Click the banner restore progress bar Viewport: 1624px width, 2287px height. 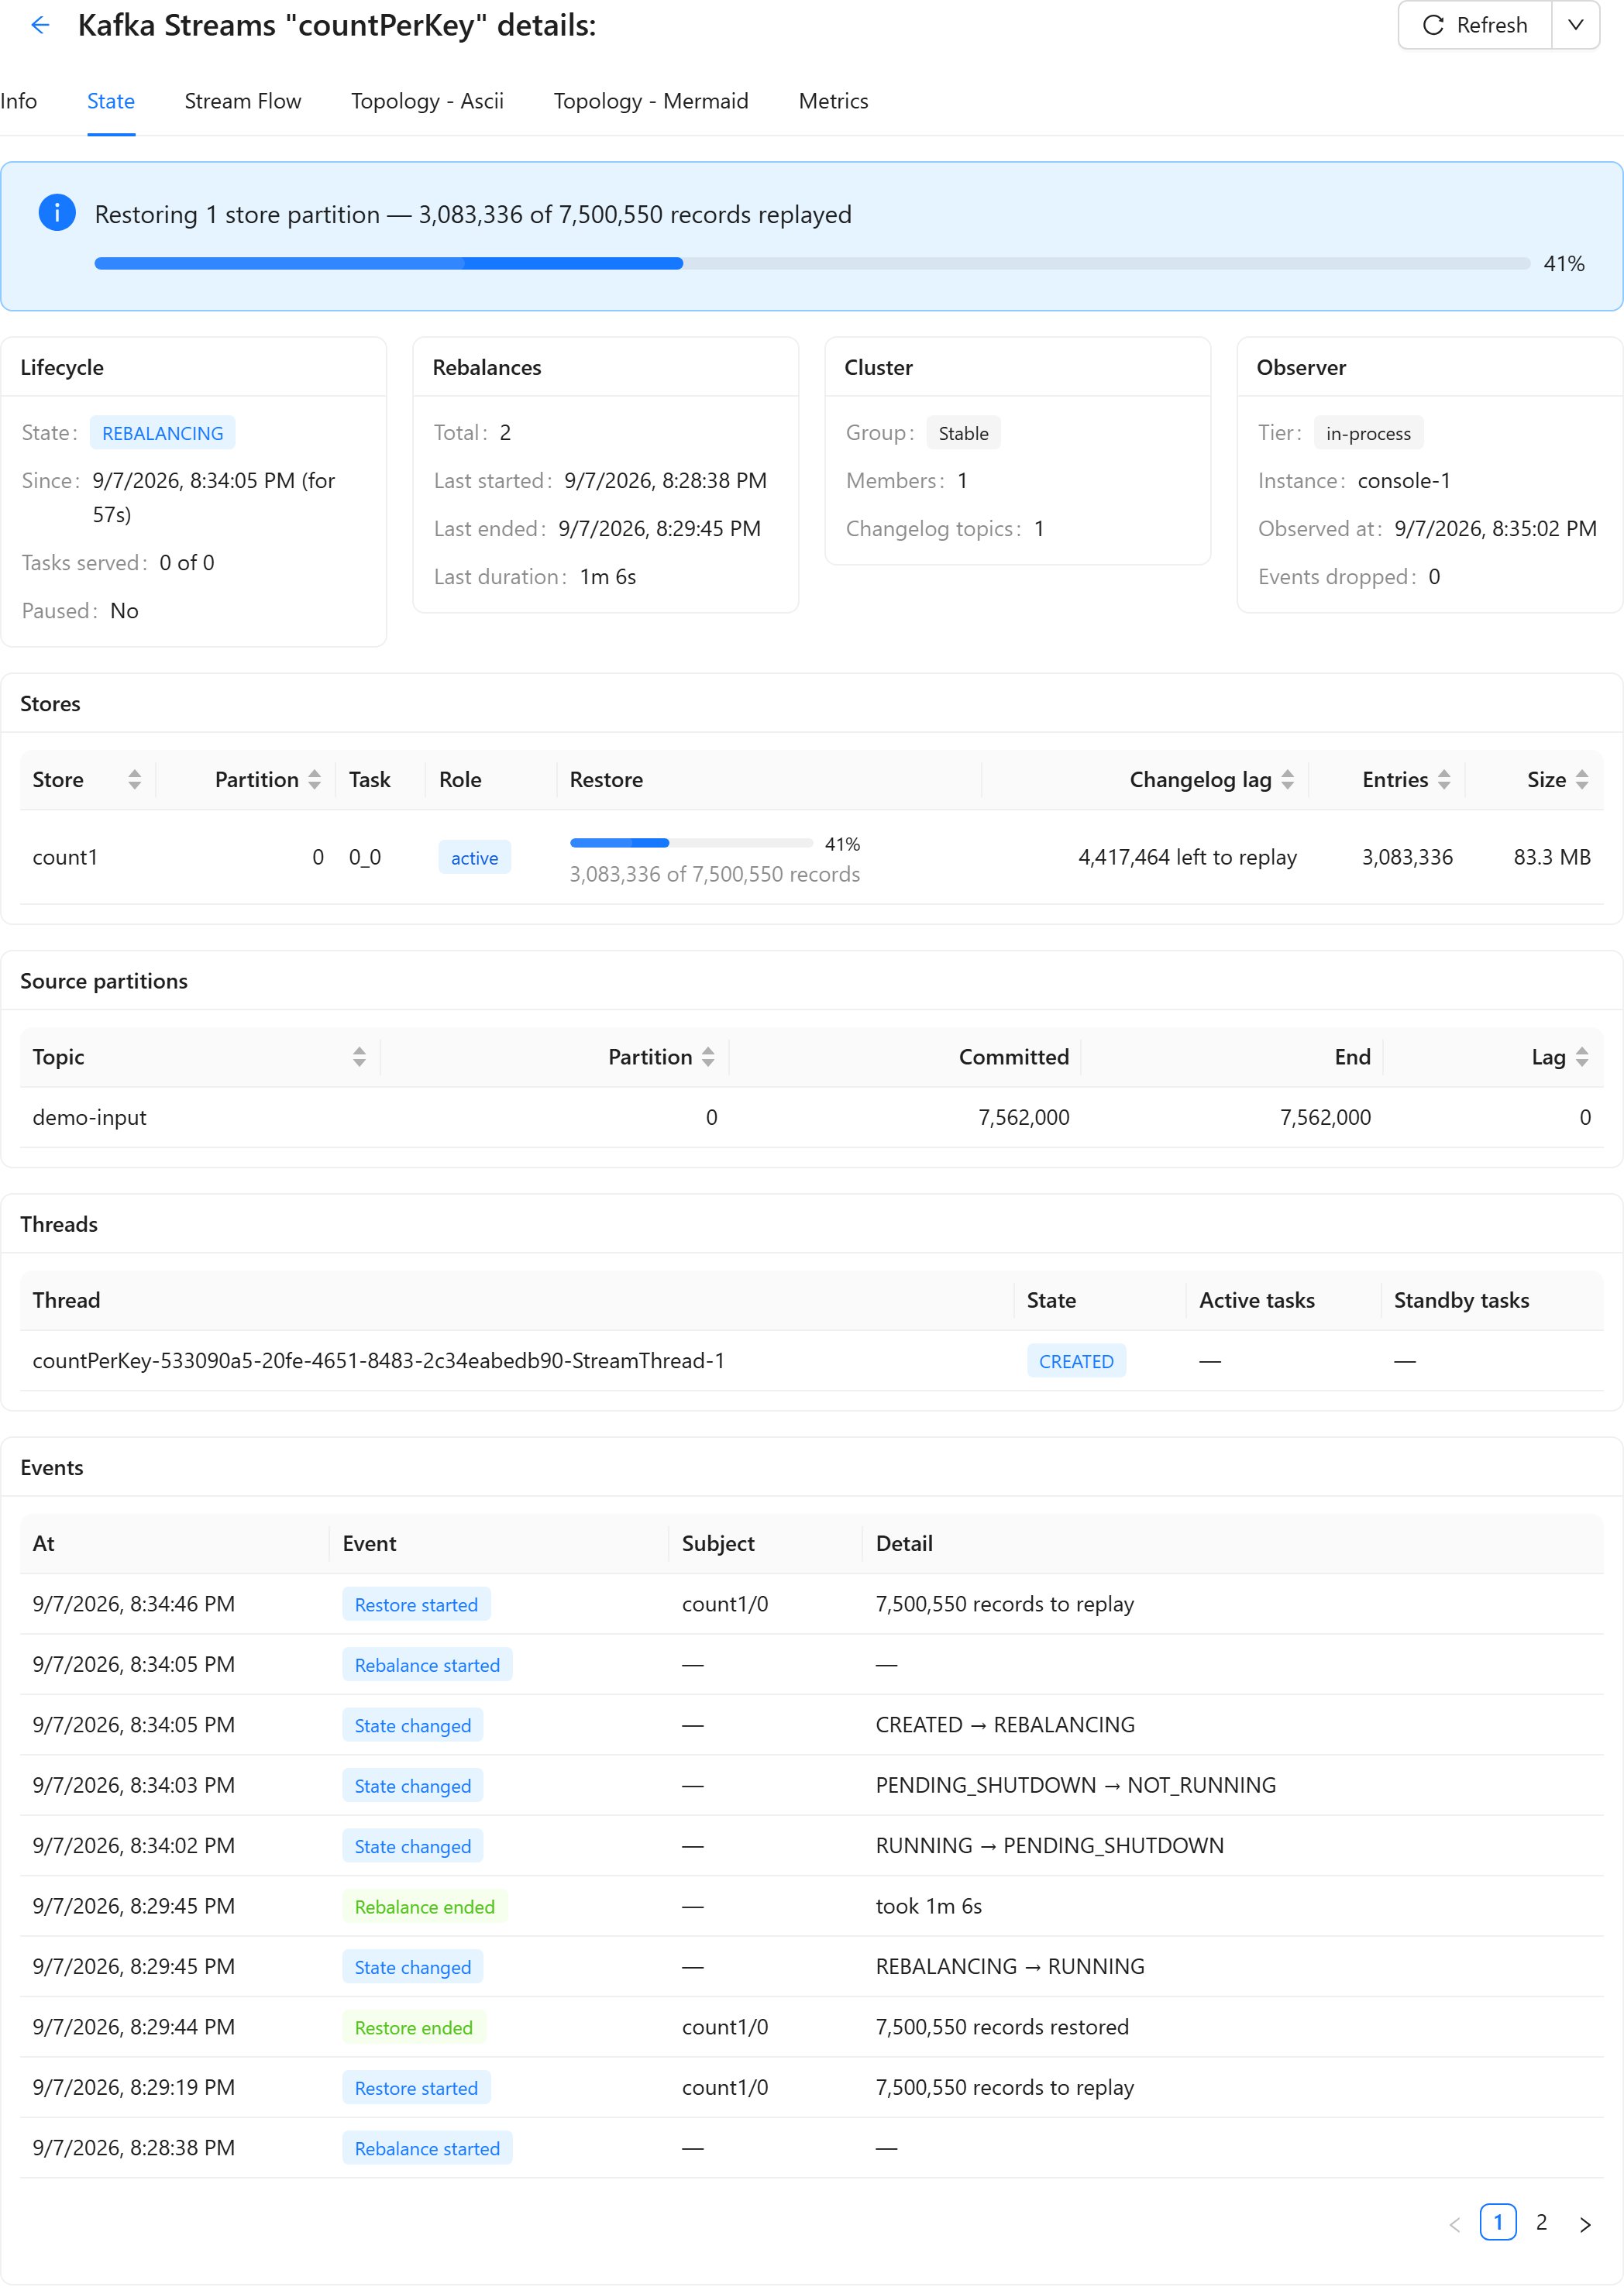coord(812,263)
